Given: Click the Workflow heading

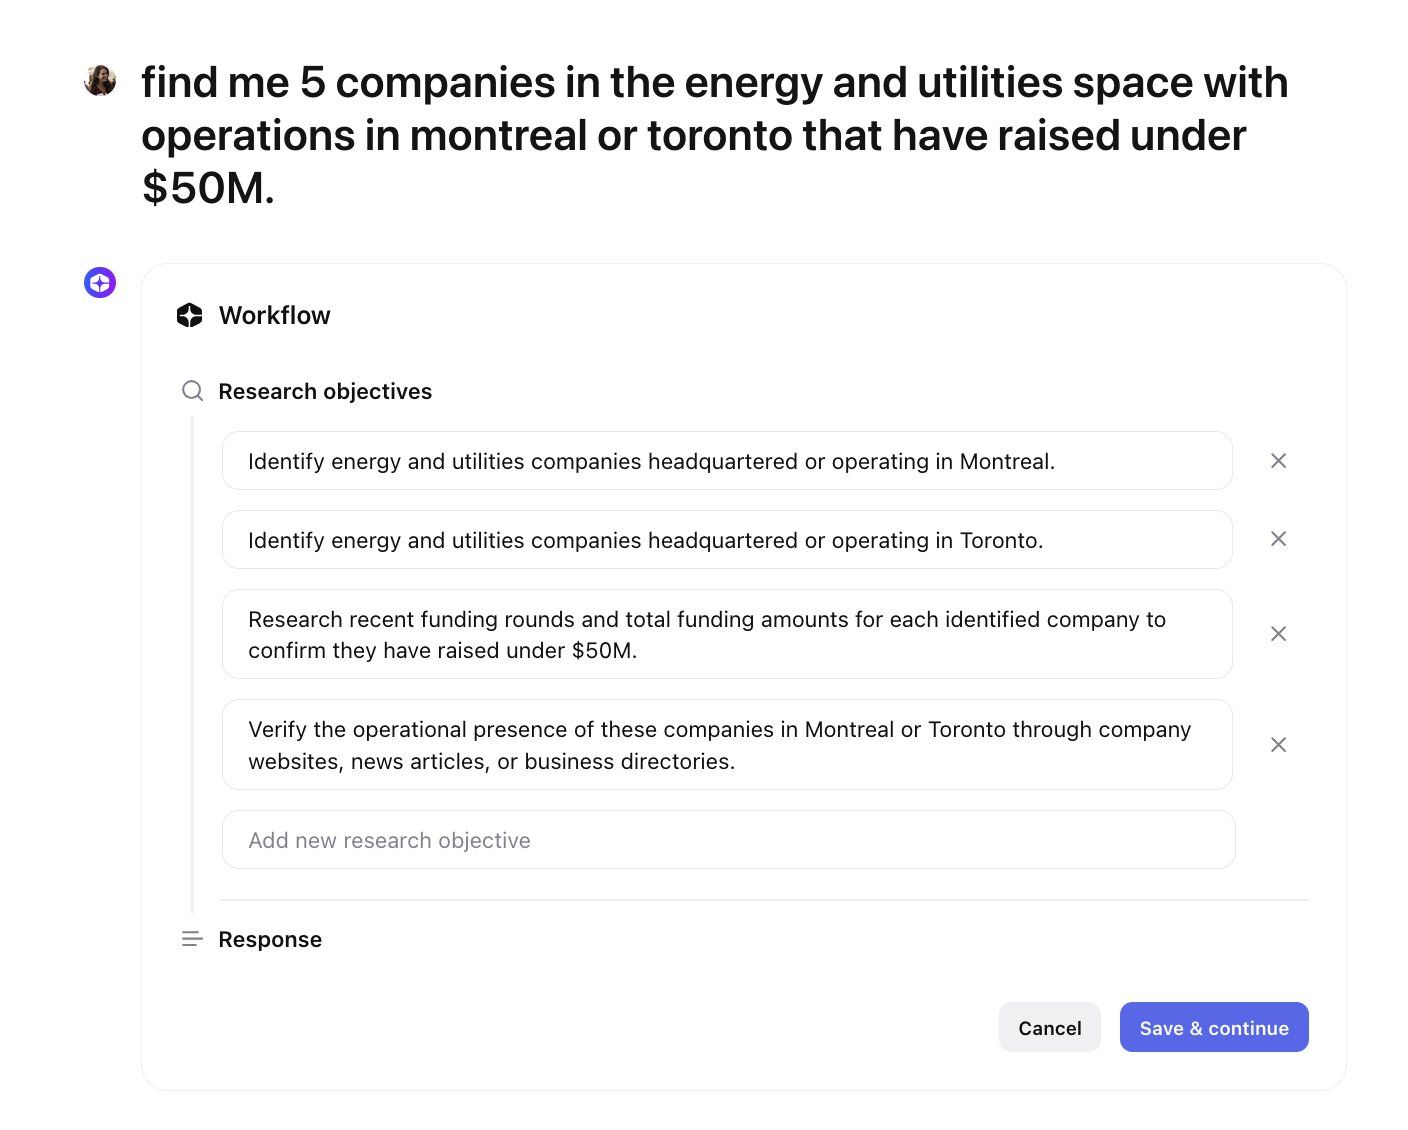Looking at the screenshot, I should [274, 315].
